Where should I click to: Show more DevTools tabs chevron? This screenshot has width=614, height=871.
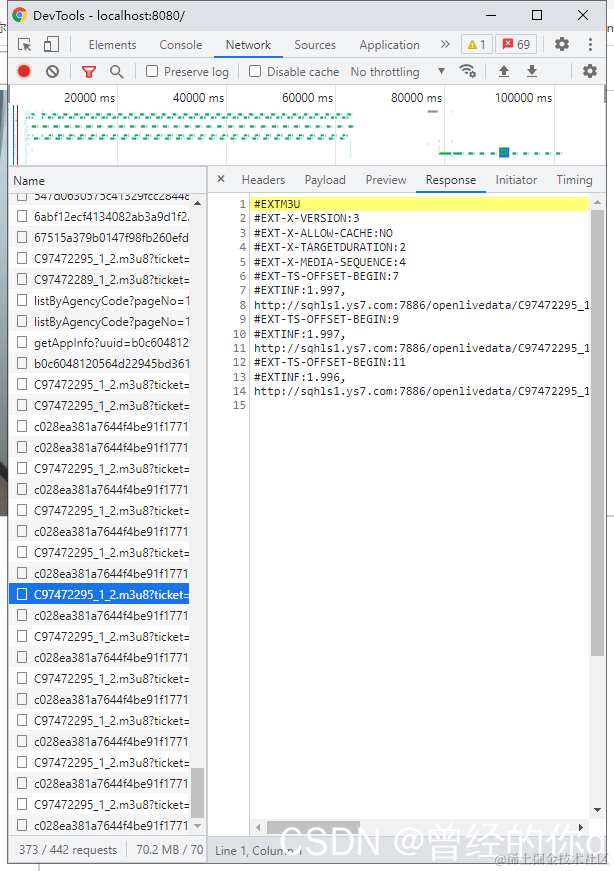pyautogui.click(x=445, y=44)
